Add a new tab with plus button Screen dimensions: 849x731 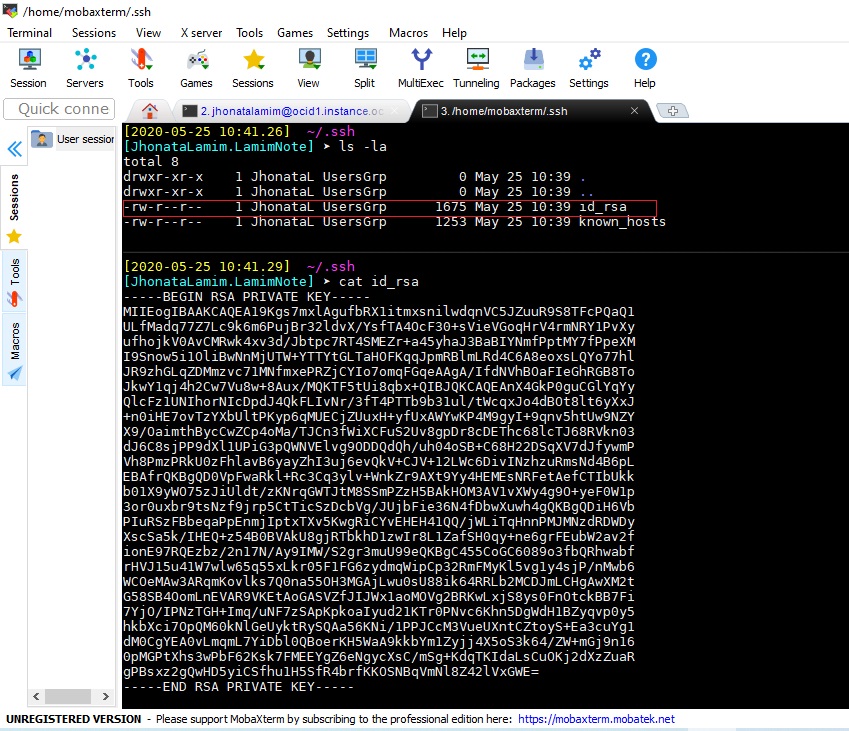[x=672, y=111]
